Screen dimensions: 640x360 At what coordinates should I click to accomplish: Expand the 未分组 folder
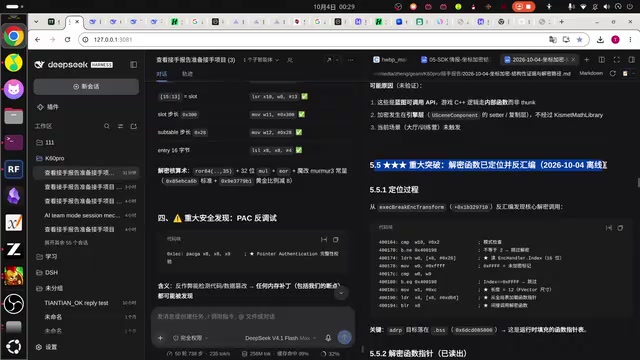click(x=50, y=288)
